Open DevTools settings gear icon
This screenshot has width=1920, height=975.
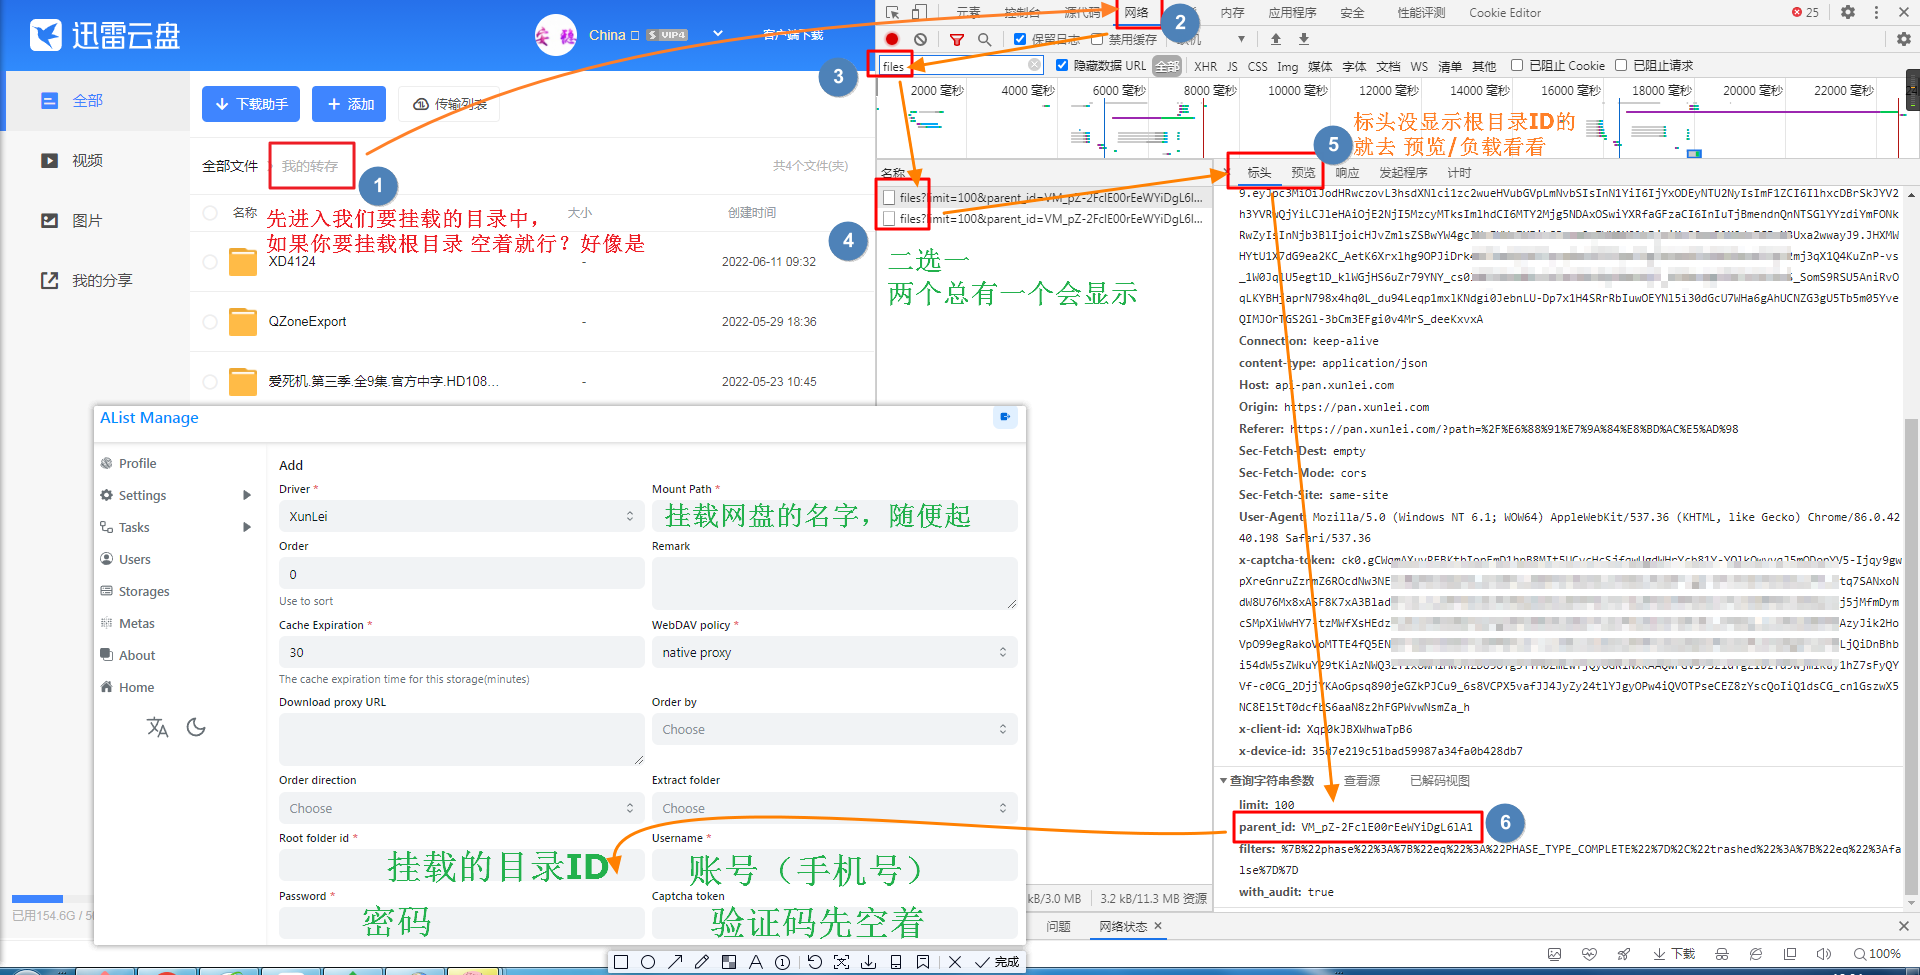click(1848, 12)
